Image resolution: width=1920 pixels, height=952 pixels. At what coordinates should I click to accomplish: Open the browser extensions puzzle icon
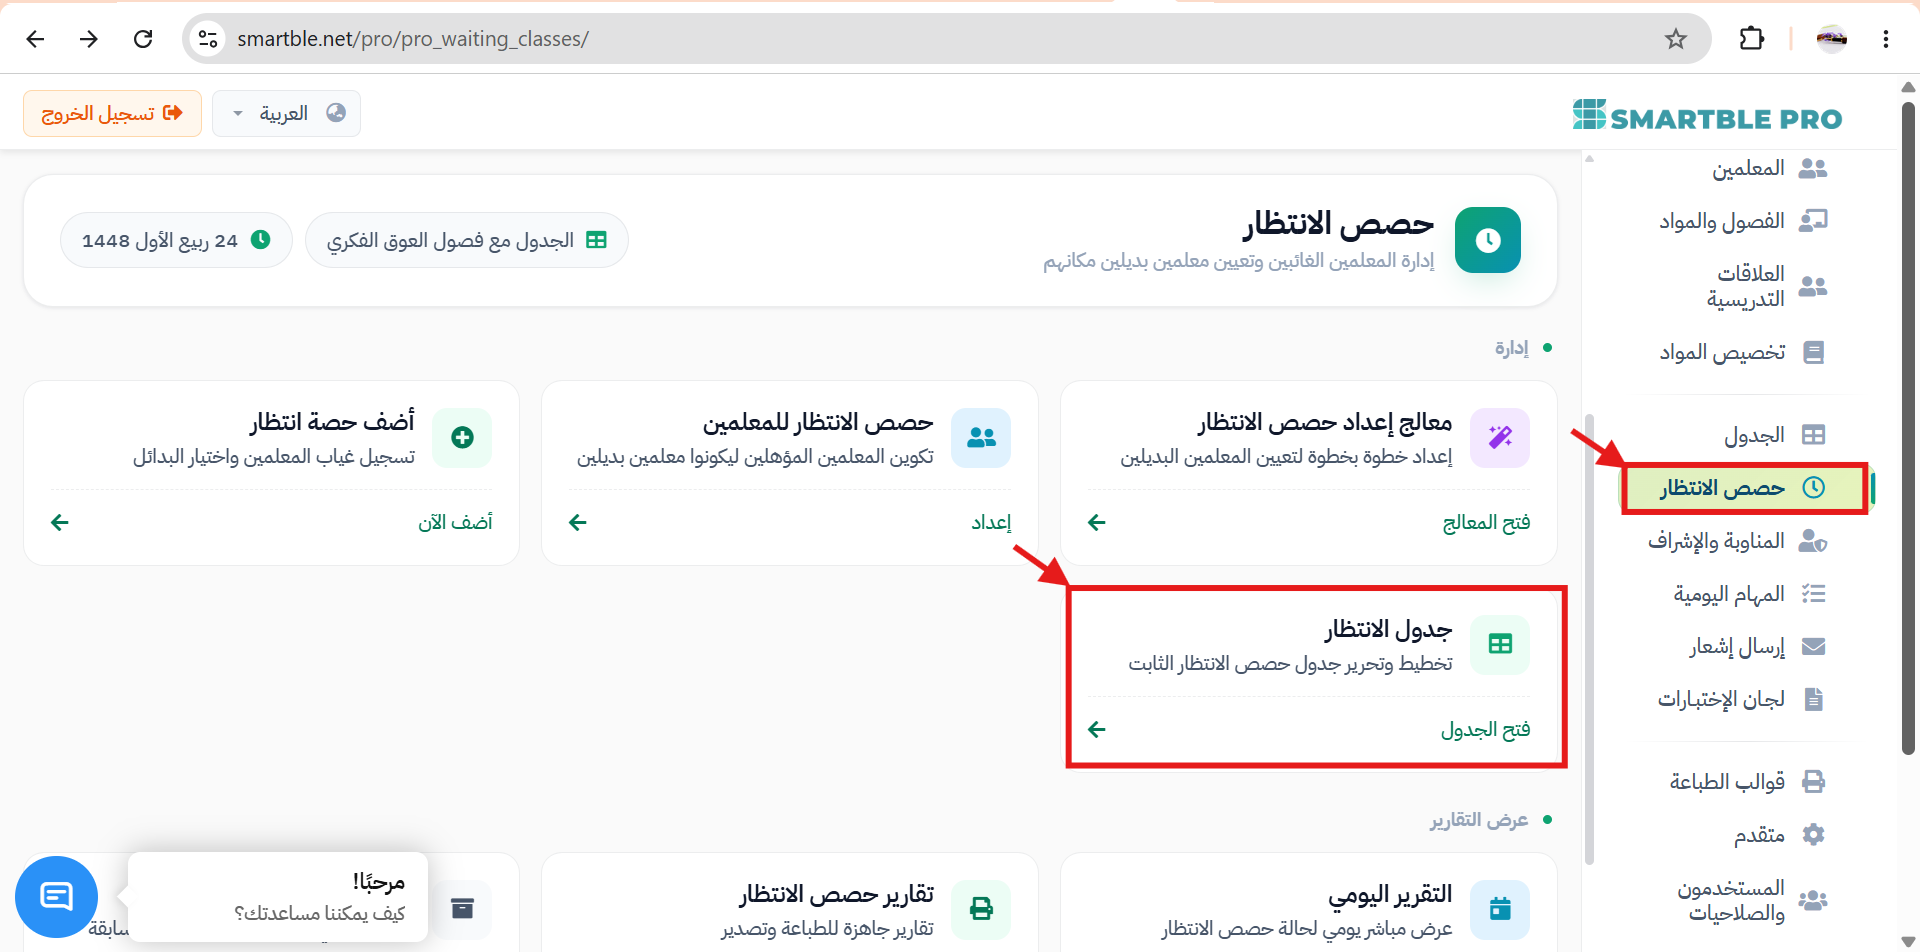click(x=1752, y=39)
